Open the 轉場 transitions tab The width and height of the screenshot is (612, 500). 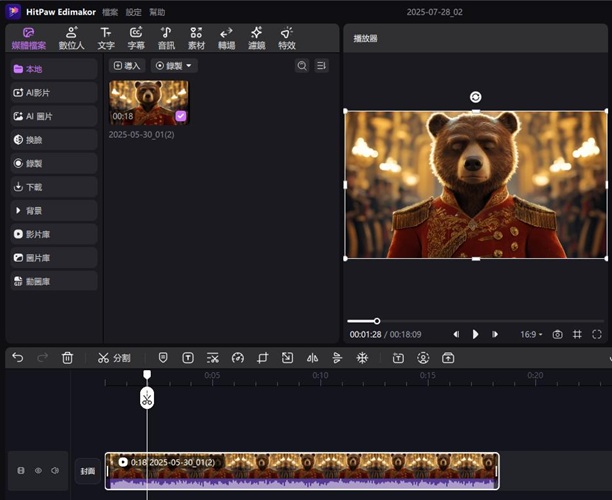[x=226, y=38]
